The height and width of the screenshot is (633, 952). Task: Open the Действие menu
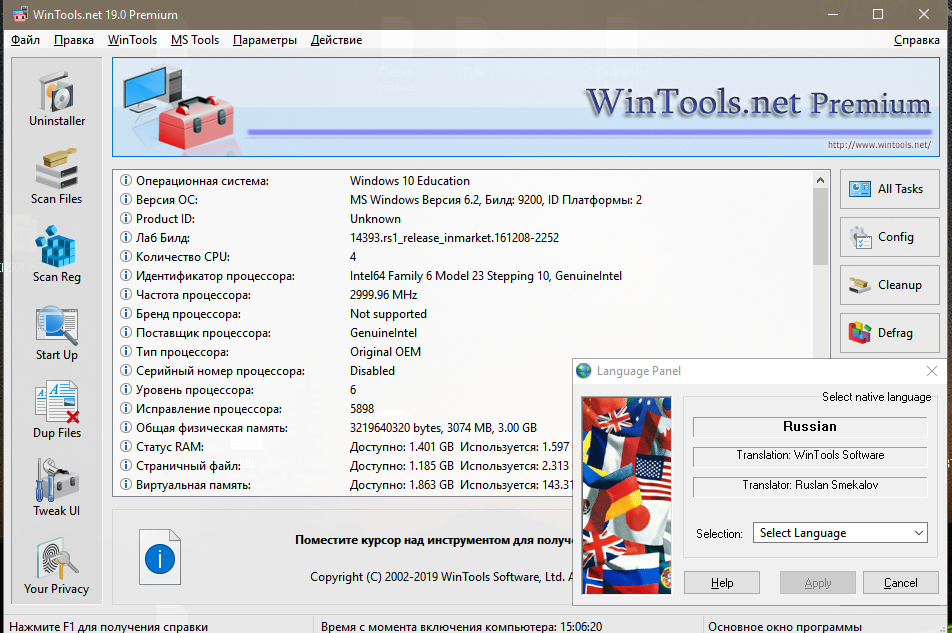[x=336, y=40]
